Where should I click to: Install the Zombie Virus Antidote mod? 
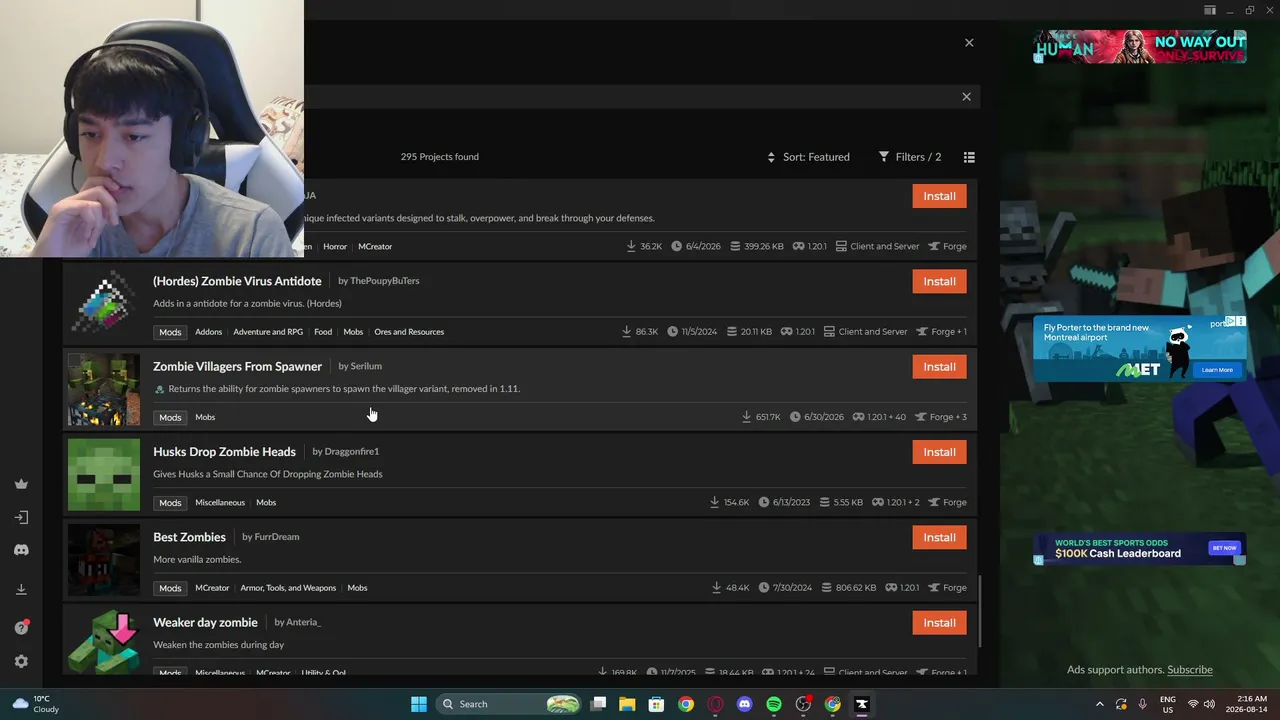[939, 281]
